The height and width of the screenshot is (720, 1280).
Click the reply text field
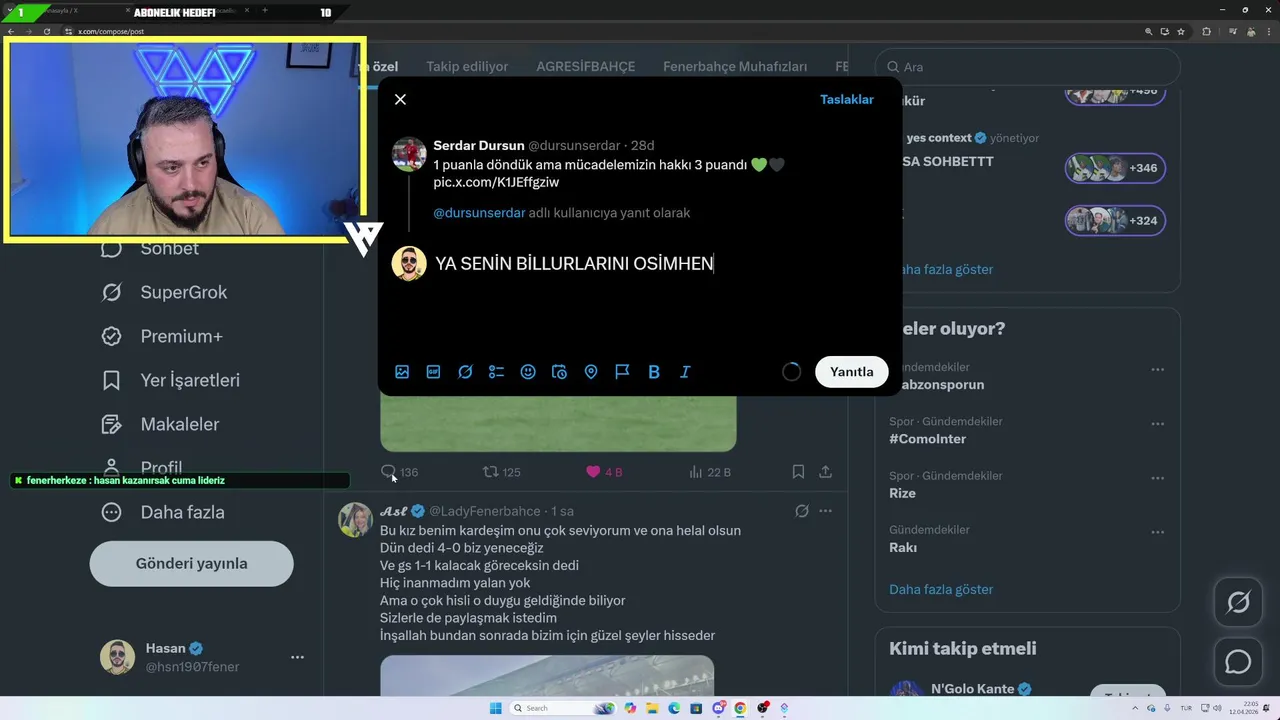[660, 264]
